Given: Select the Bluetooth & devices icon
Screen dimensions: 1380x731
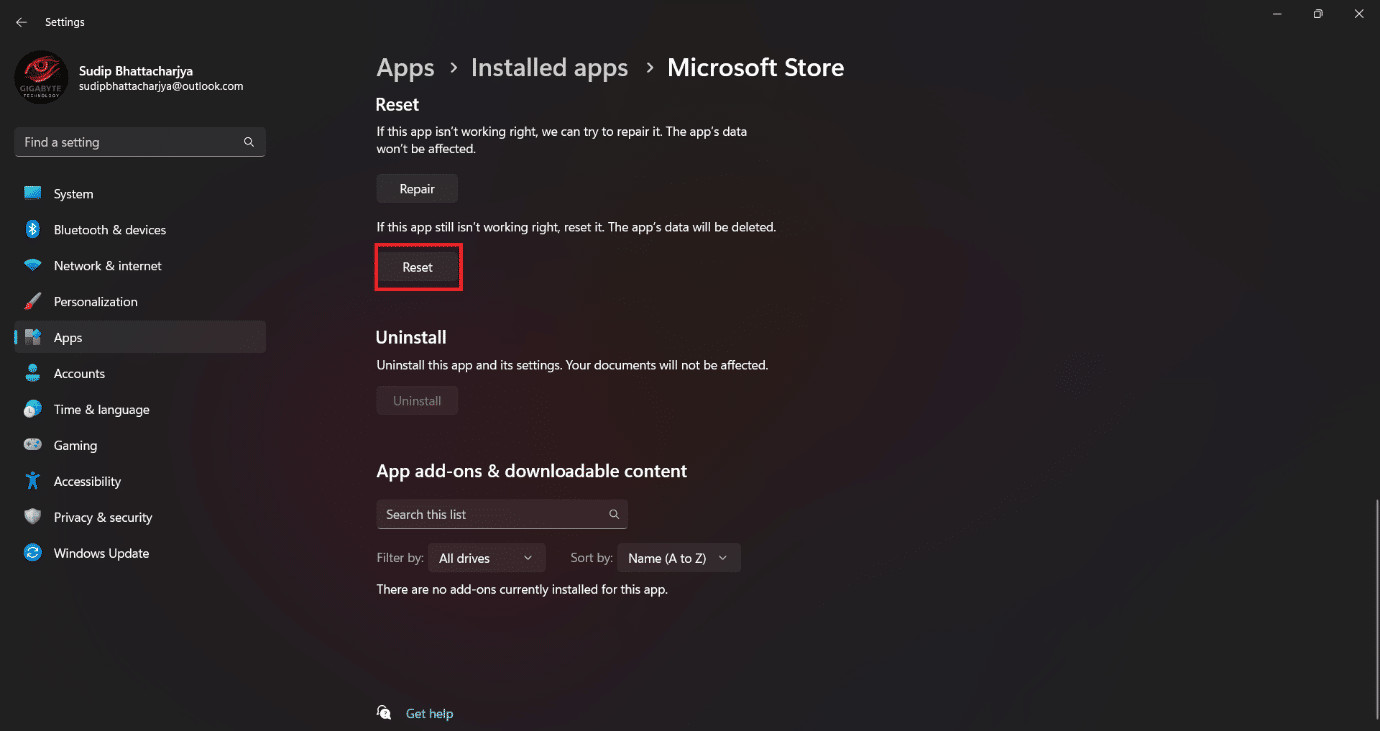Looking at the screenshot, I should 33,229.
